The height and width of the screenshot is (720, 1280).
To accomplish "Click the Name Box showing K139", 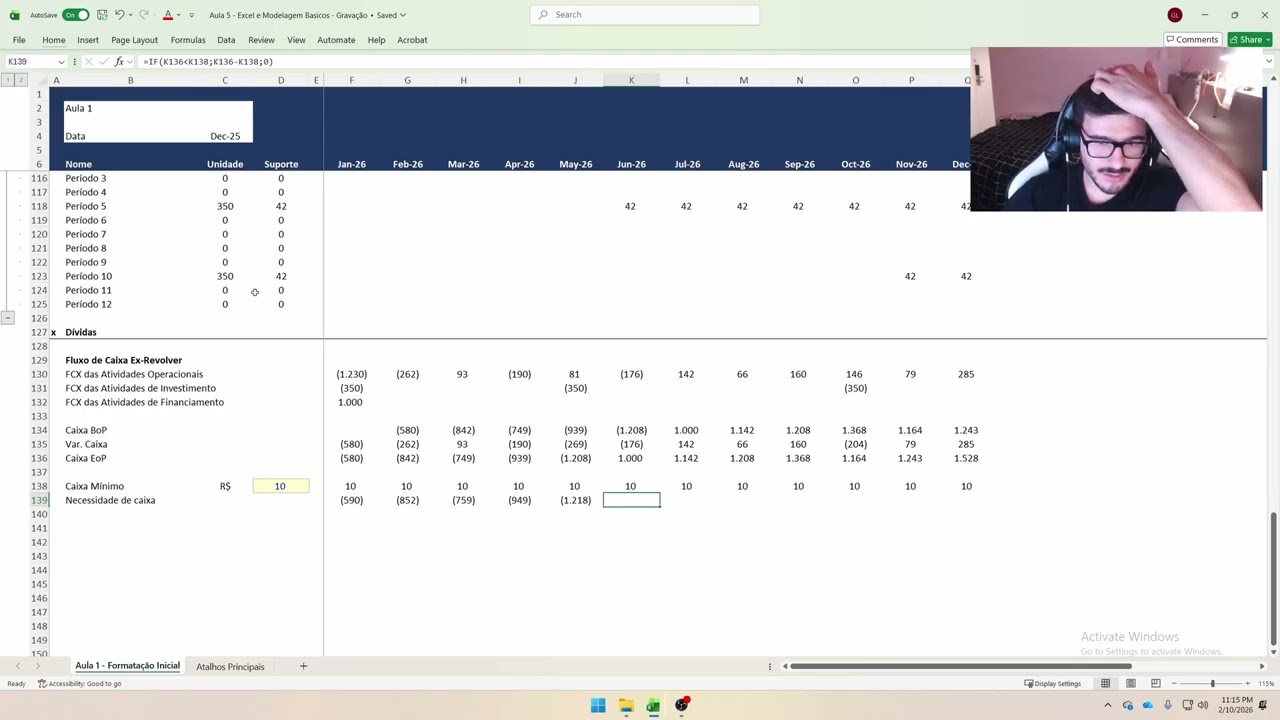I will (30, 62).
